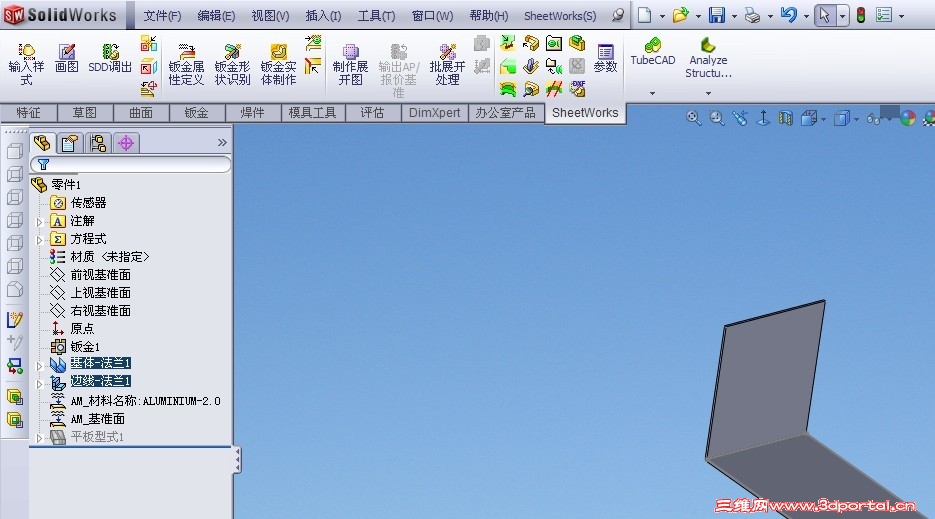Switch to the 焊件 weldments tab
This screenshot has width=935, height=519.
(x=253, y=113)
